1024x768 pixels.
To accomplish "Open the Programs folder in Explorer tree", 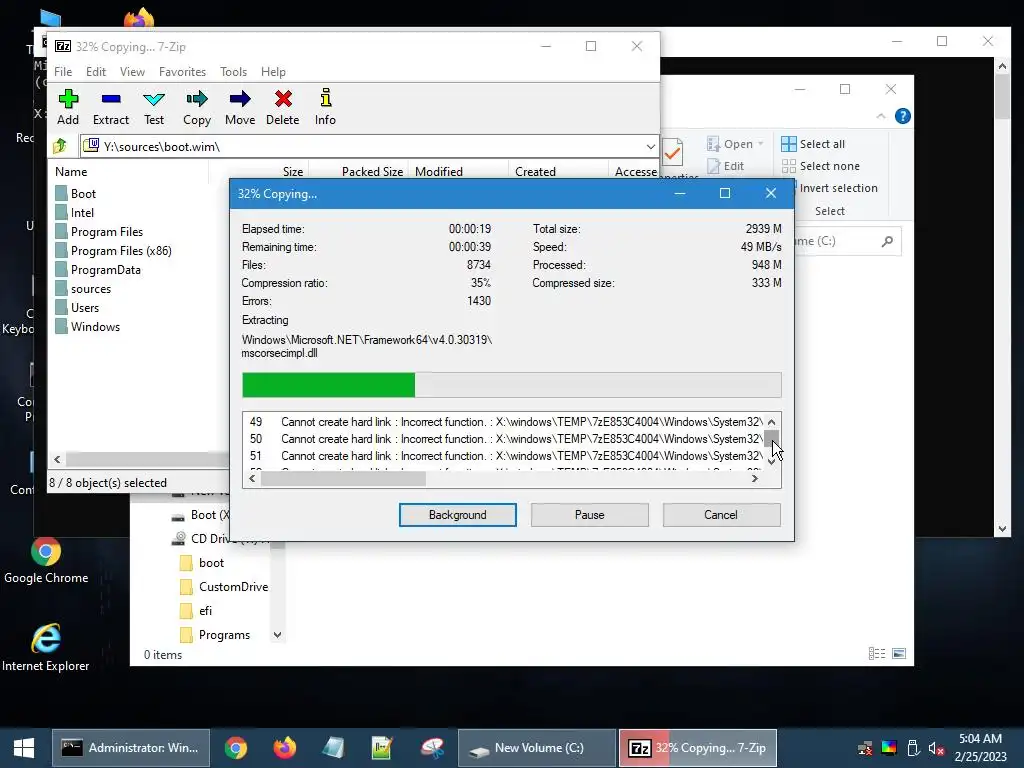I will 216,635.
